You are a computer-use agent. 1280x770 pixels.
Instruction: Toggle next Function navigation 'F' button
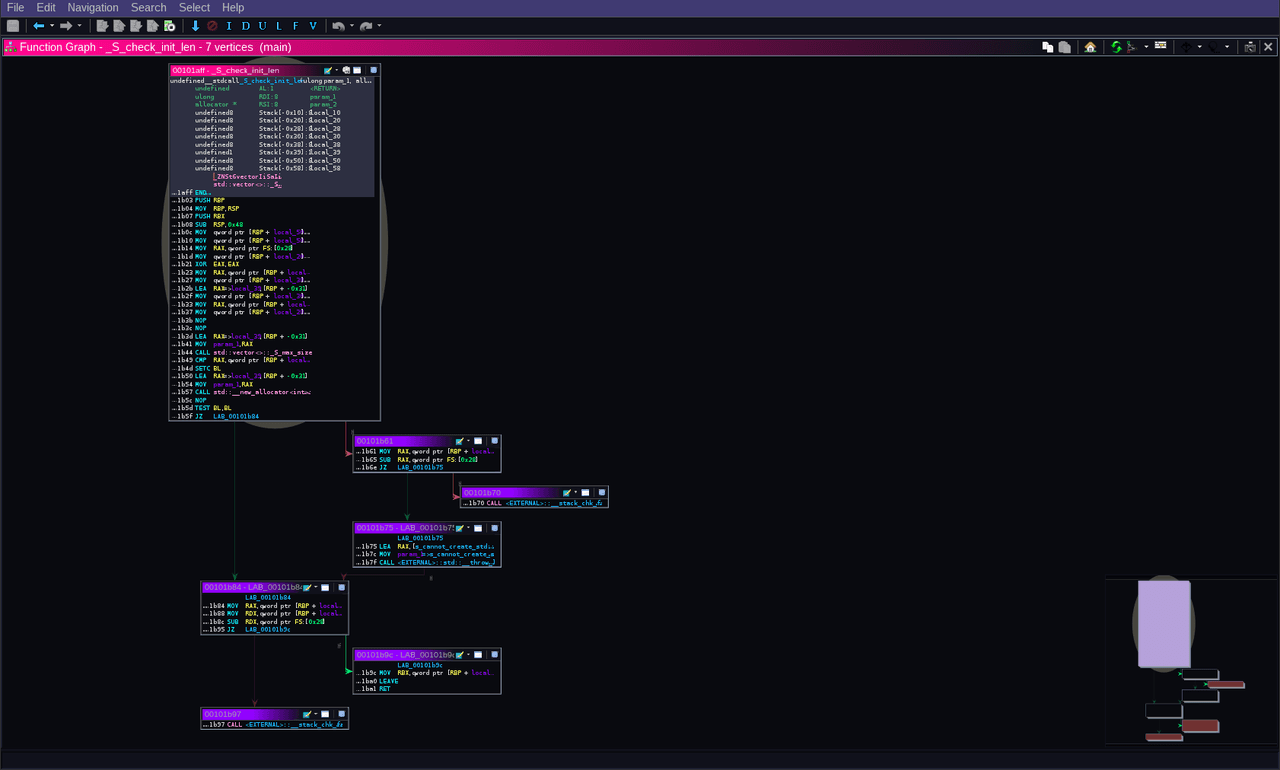click(296, 25)
